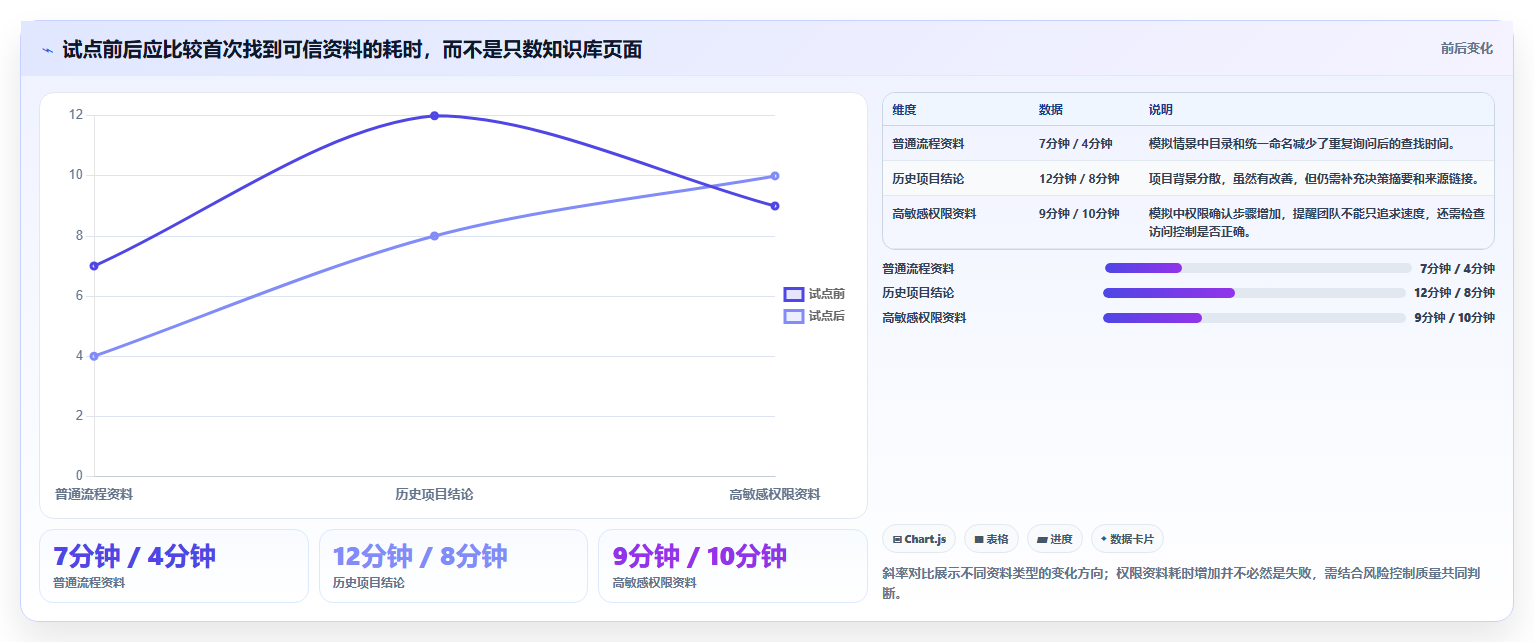Click the lightning icon beside the header title
Screen dimensions: 1534x642
point(47,50)
